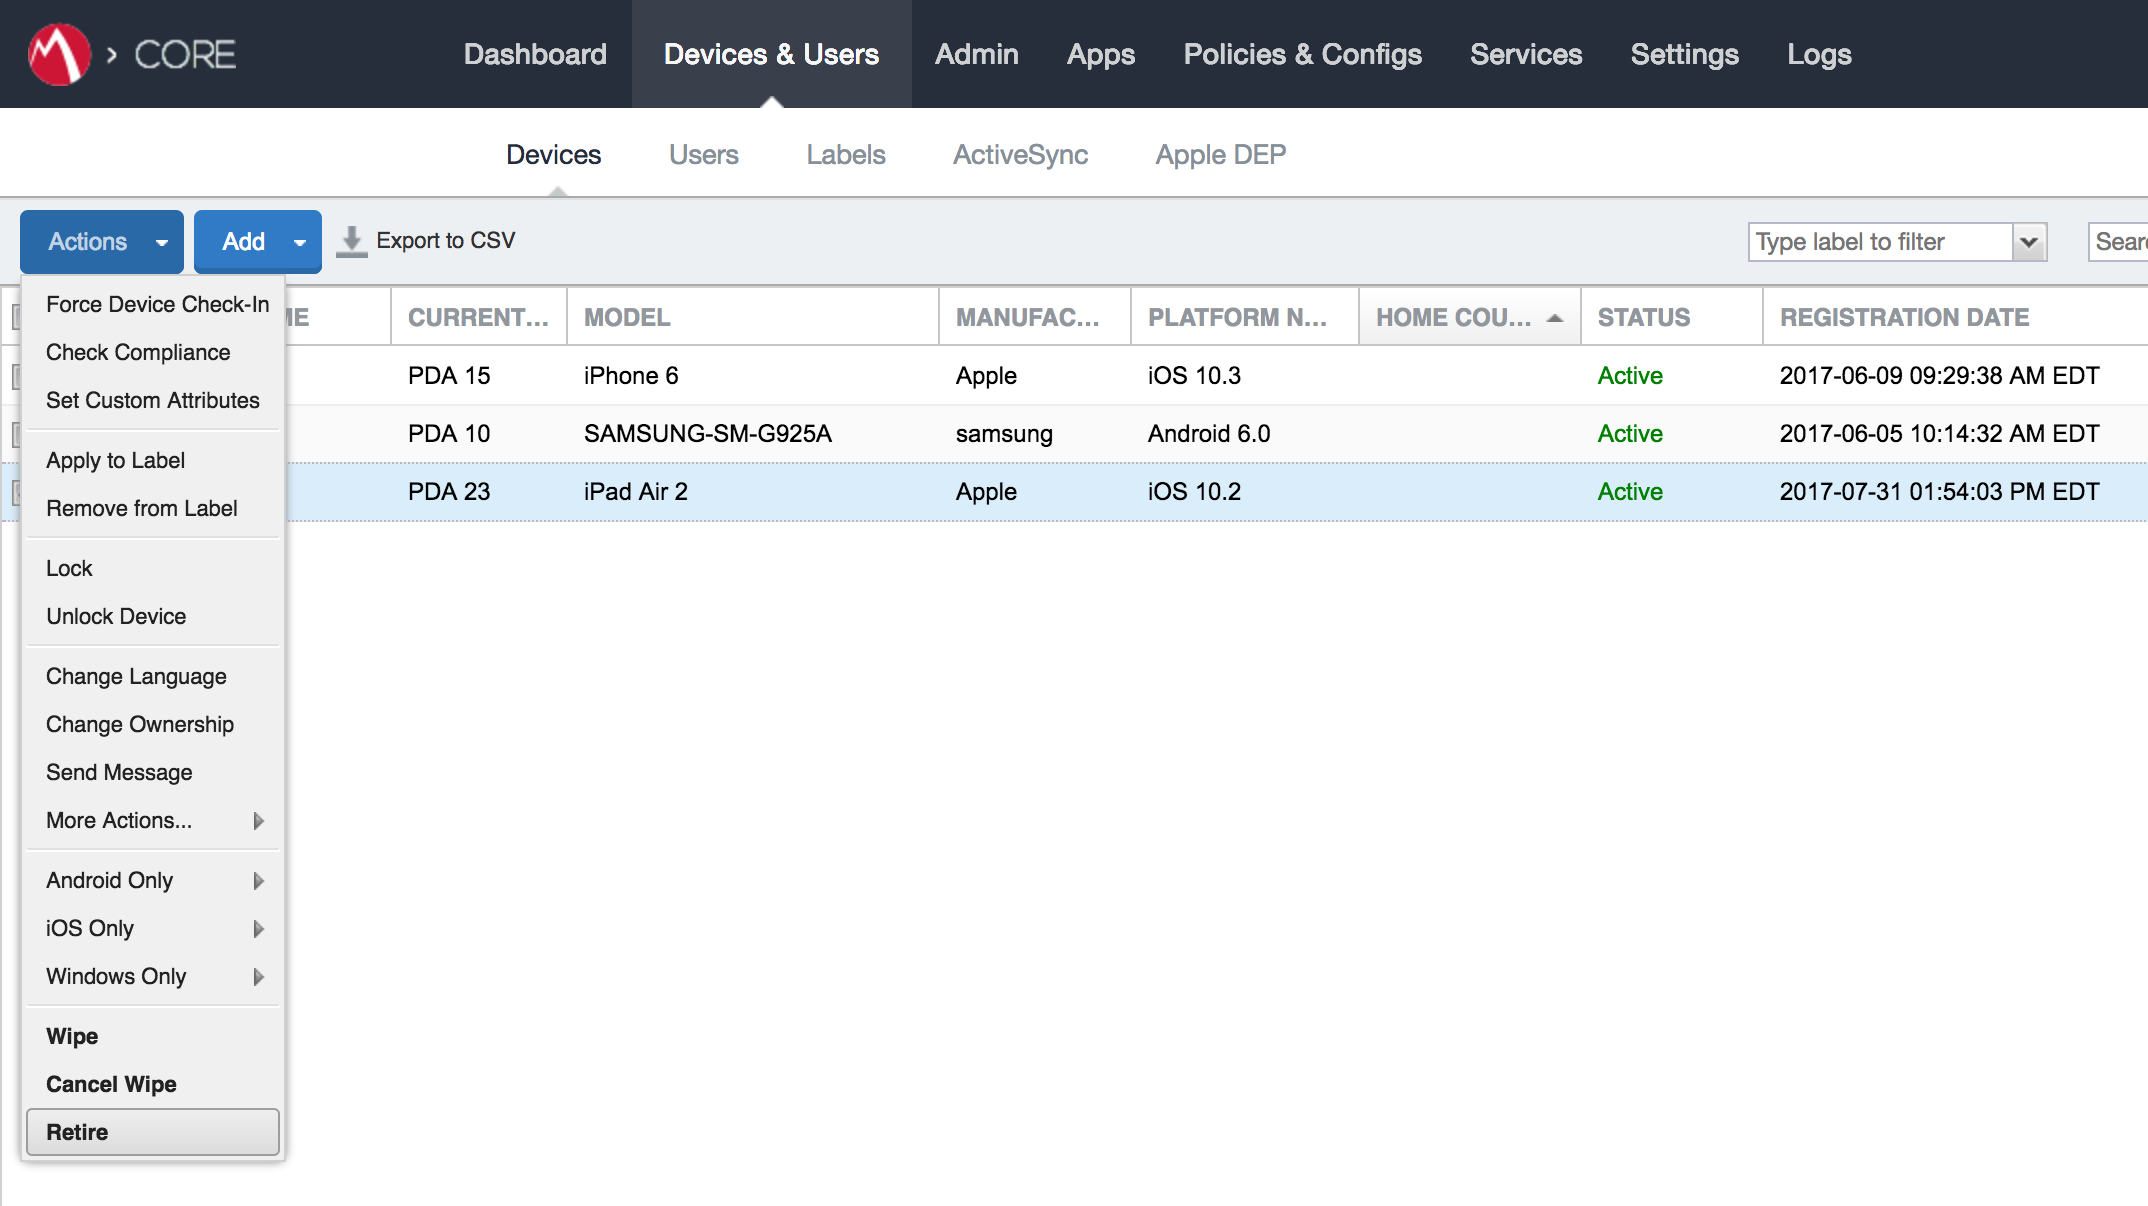Viewport: 2148px width, 1206px height.
Task: Choose Wipe from the Actions menu
Action: click(72, 1036)
